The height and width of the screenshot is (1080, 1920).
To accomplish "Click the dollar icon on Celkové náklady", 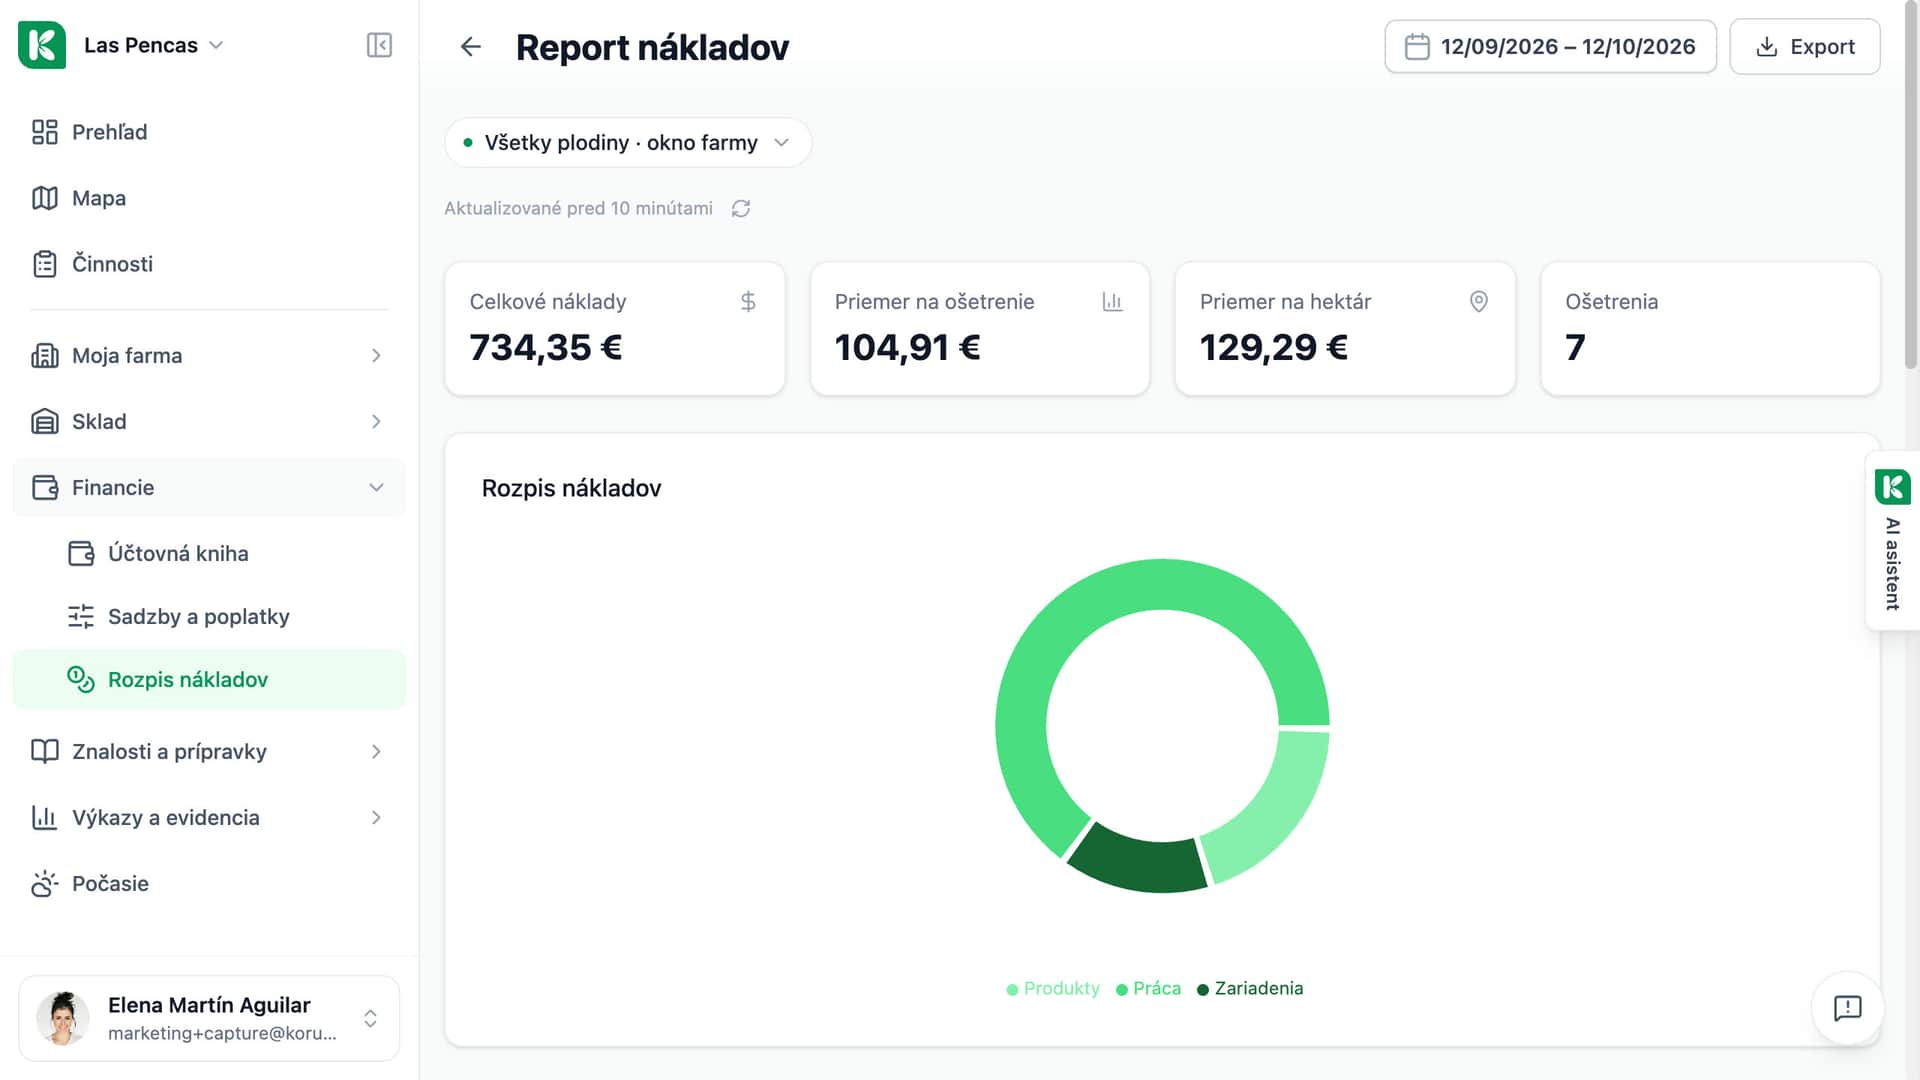I will 748,301.
